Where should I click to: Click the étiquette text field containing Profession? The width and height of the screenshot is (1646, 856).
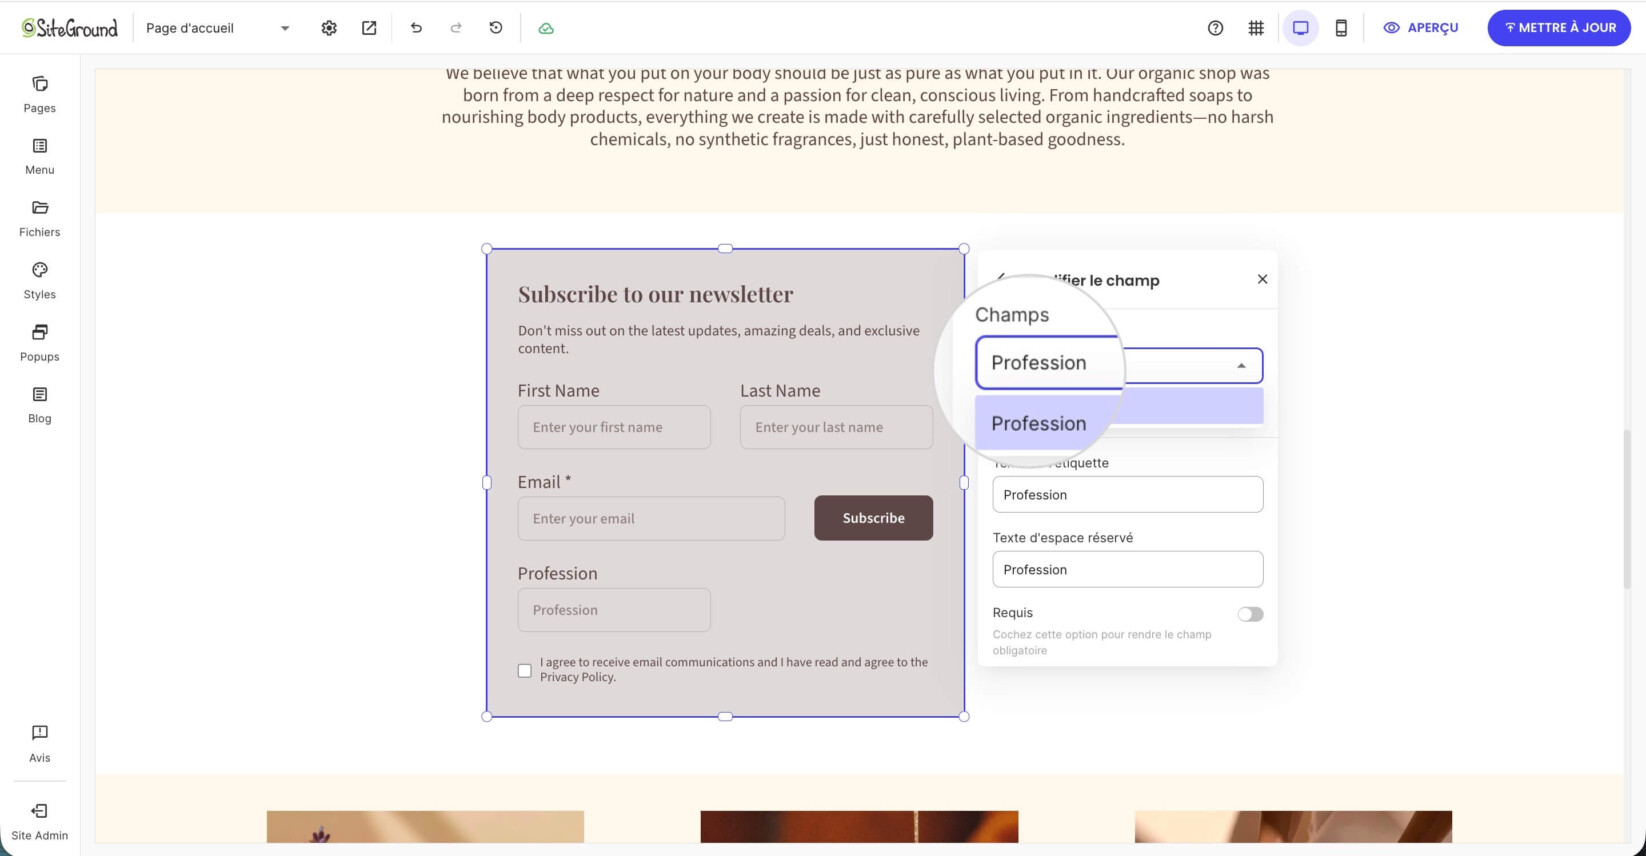(1128, 494)
